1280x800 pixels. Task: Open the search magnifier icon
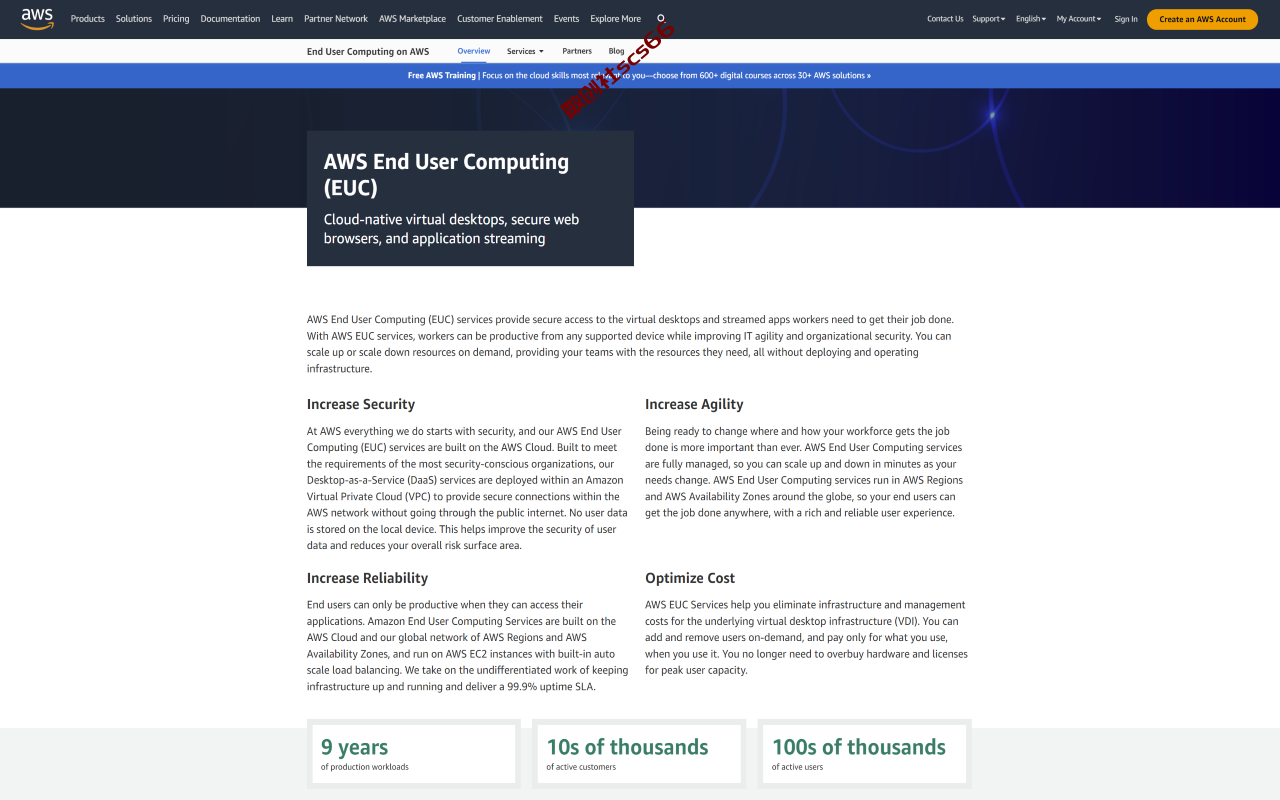tap(661, 19)
